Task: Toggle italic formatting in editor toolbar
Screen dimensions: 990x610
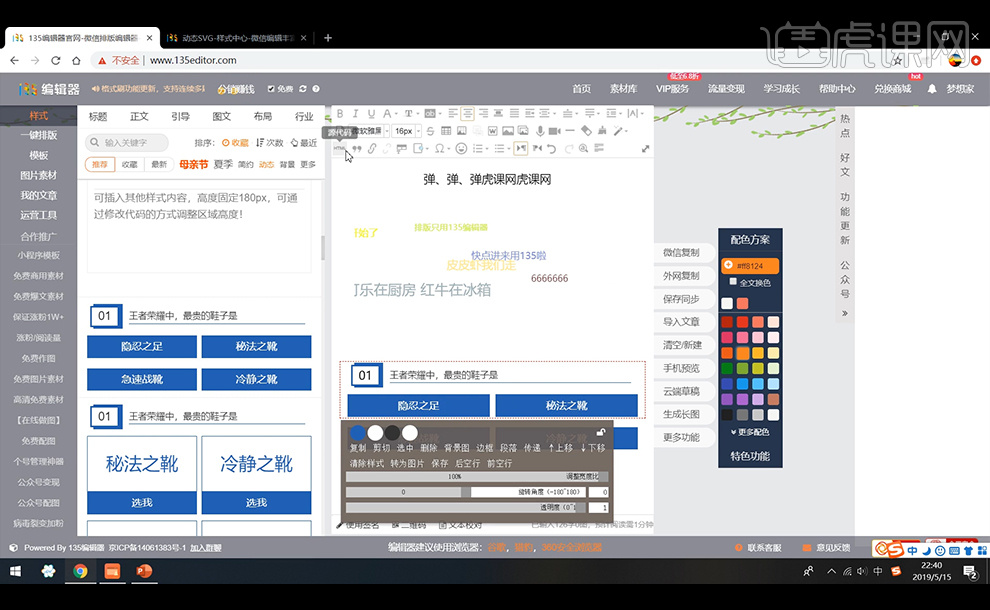Action: (x=355, y=114)
